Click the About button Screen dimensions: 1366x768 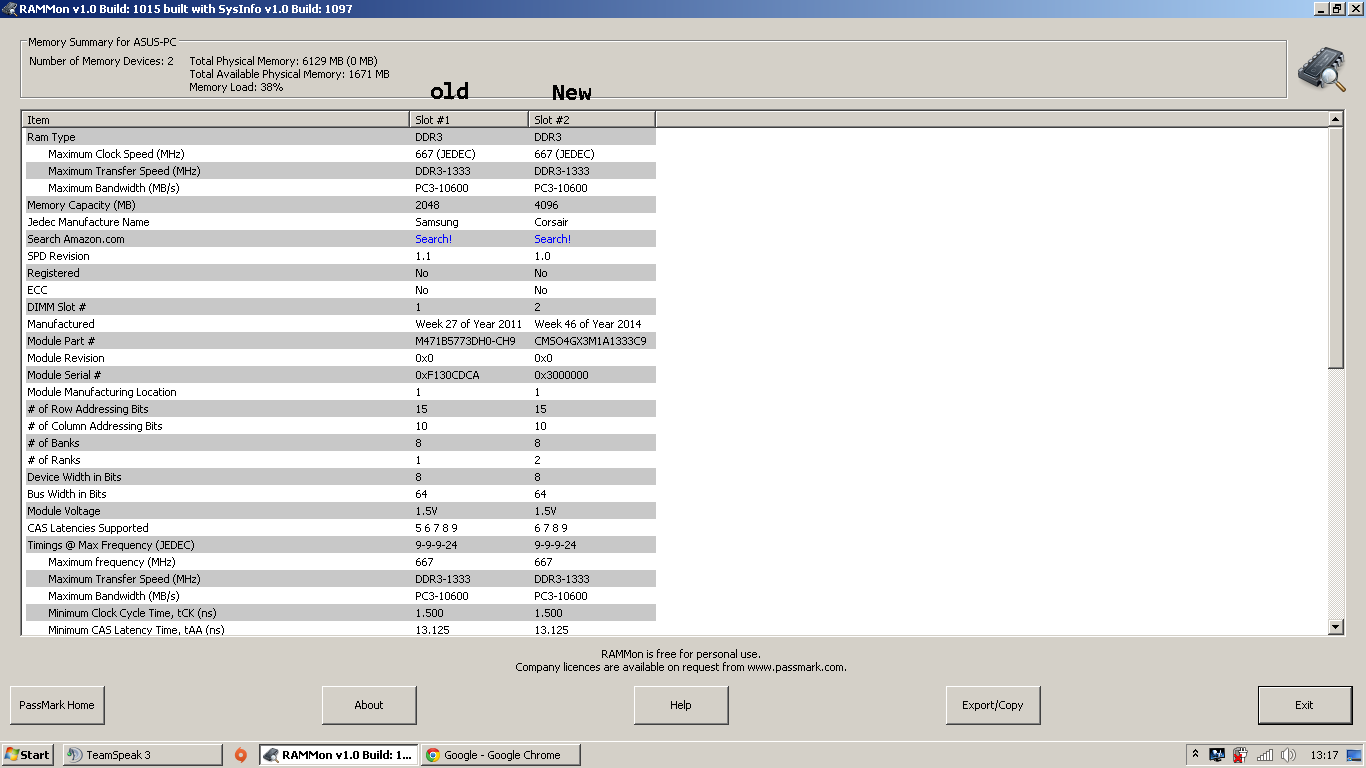tap(369, 705)
